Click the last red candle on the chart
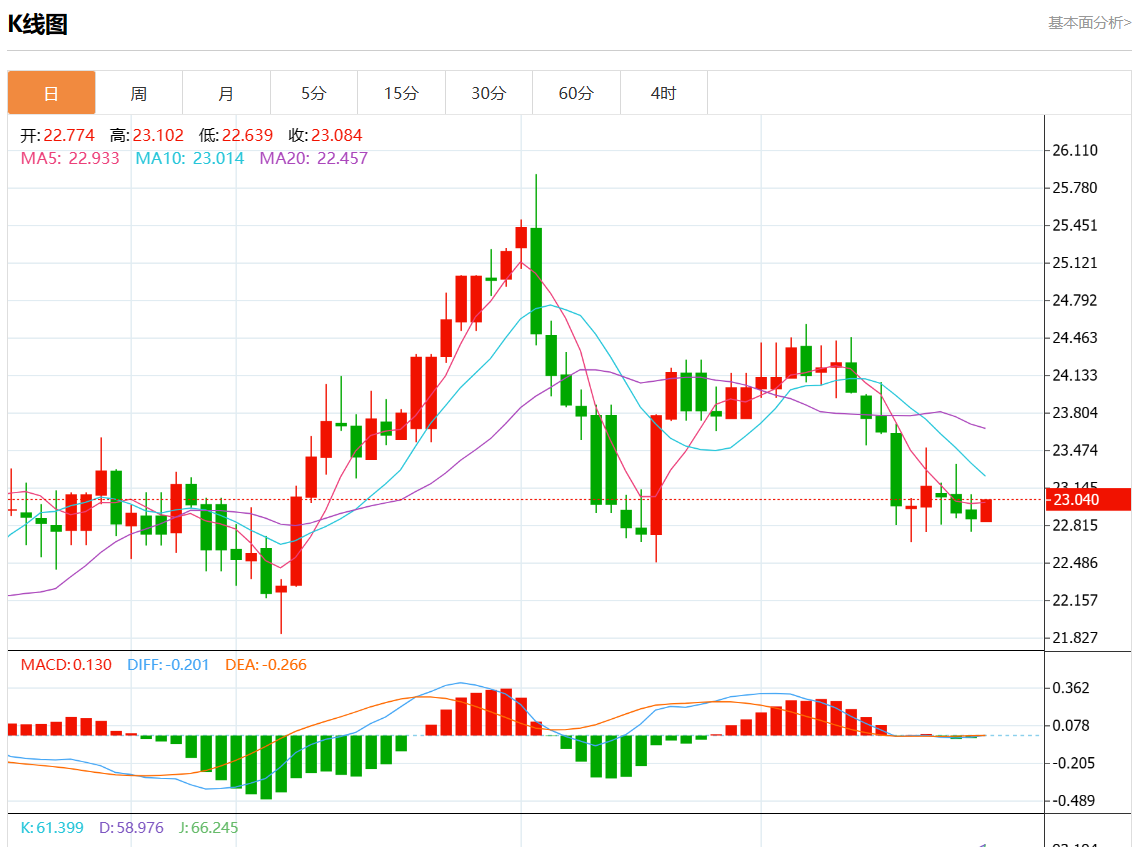The image size is (1146, 847). (986, 510)
